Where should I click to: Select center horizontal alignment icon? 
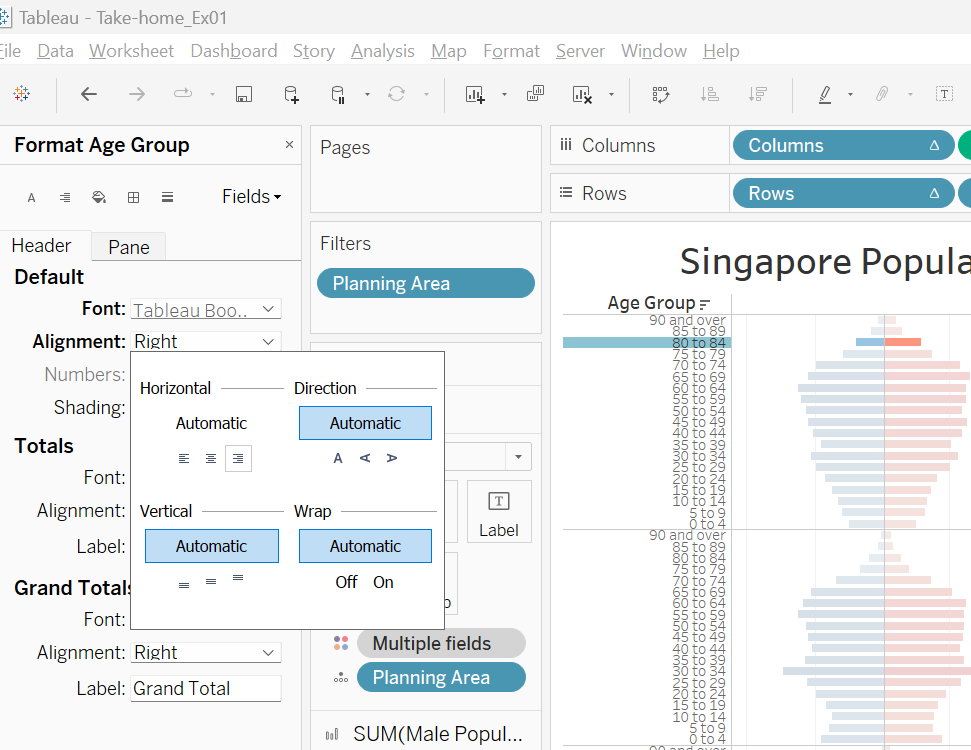click(211, 458)
